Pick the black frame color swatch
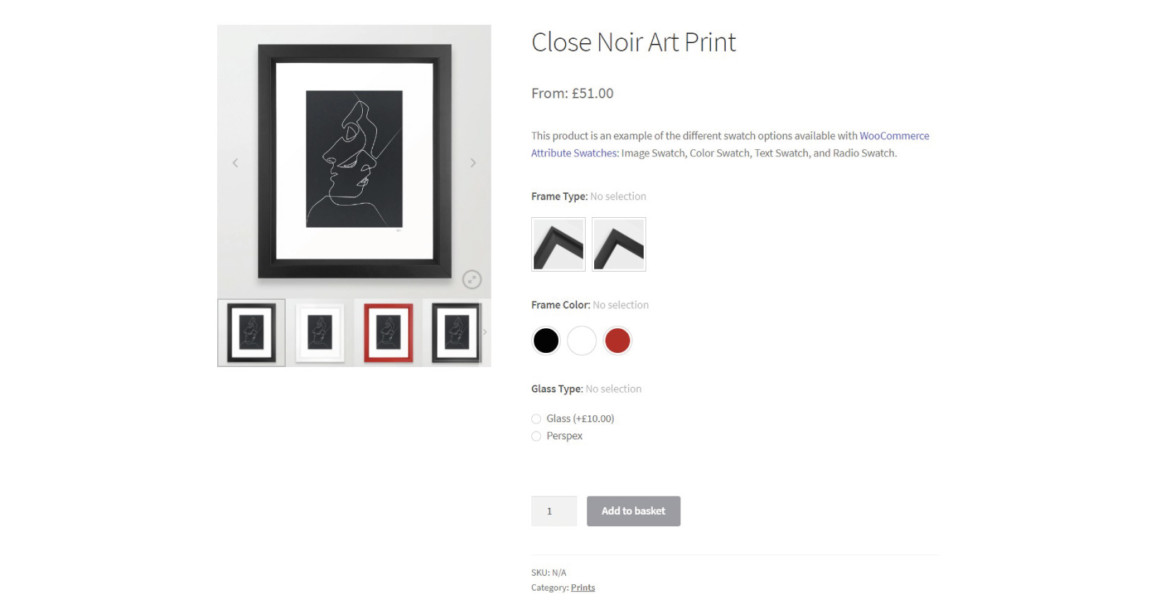 coord(546,341)
